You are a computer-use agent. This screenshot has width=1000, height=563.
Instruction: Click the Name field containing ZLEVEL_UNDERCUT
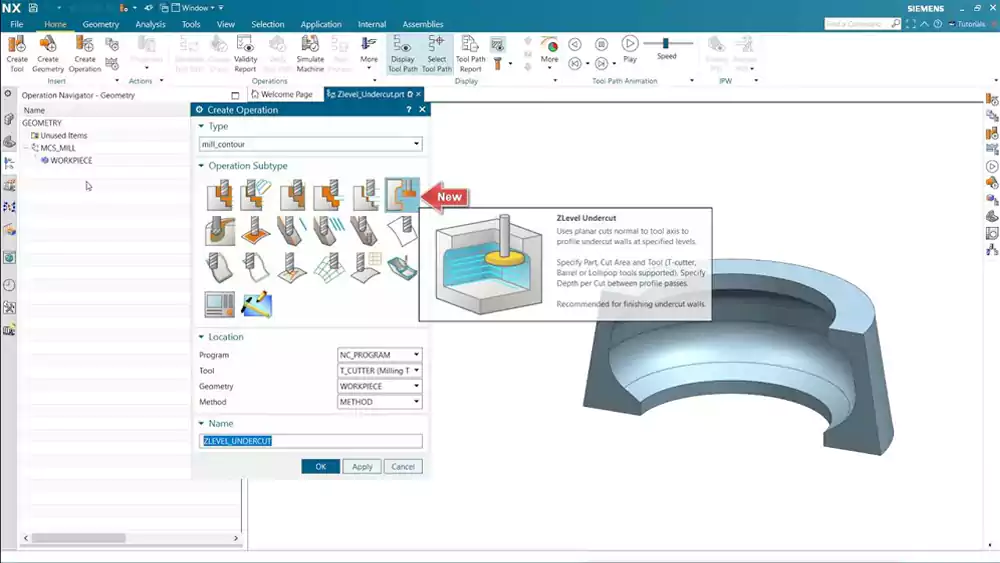pos(310,441)
